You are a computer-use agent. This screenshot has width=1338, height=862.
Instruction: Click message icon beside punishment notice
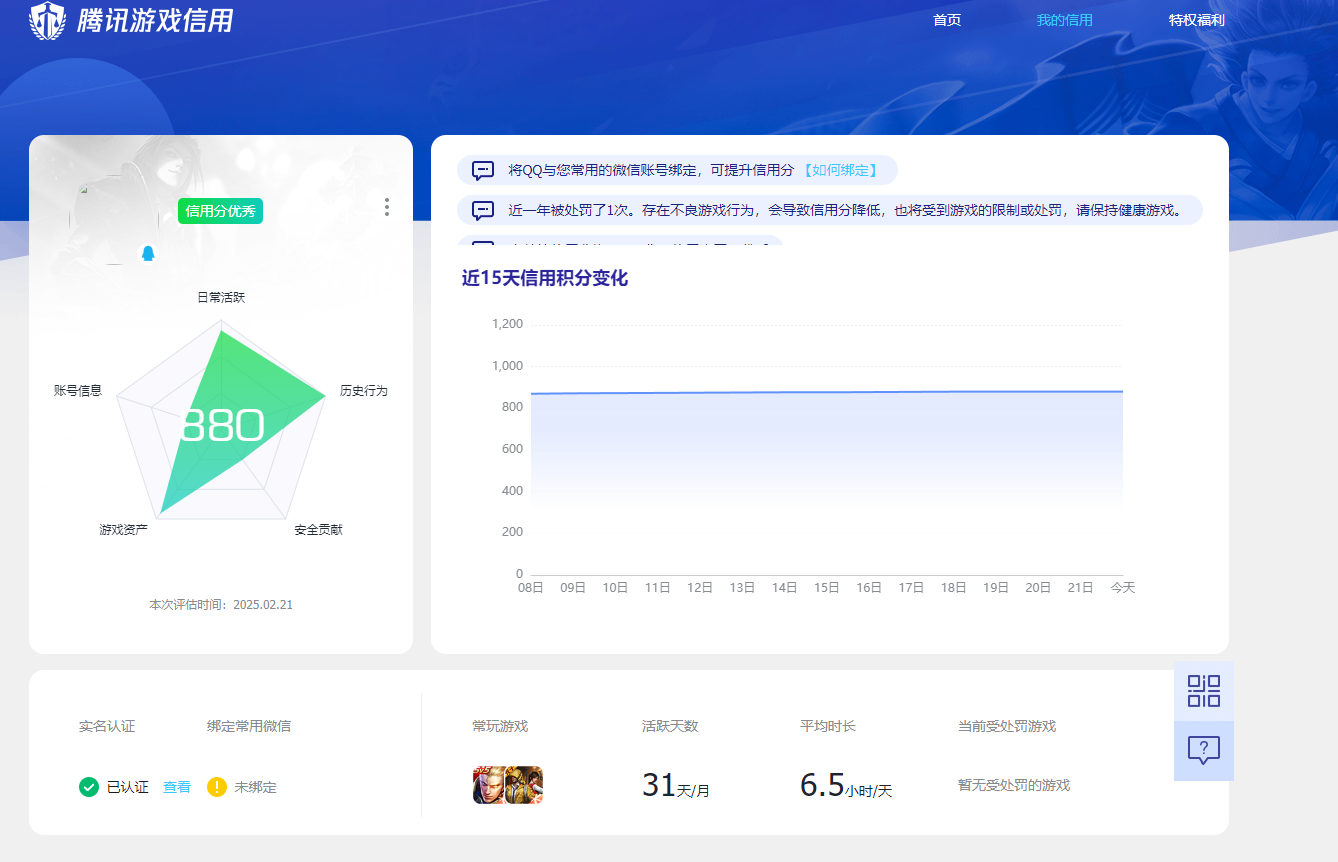[x=483, y=210]
